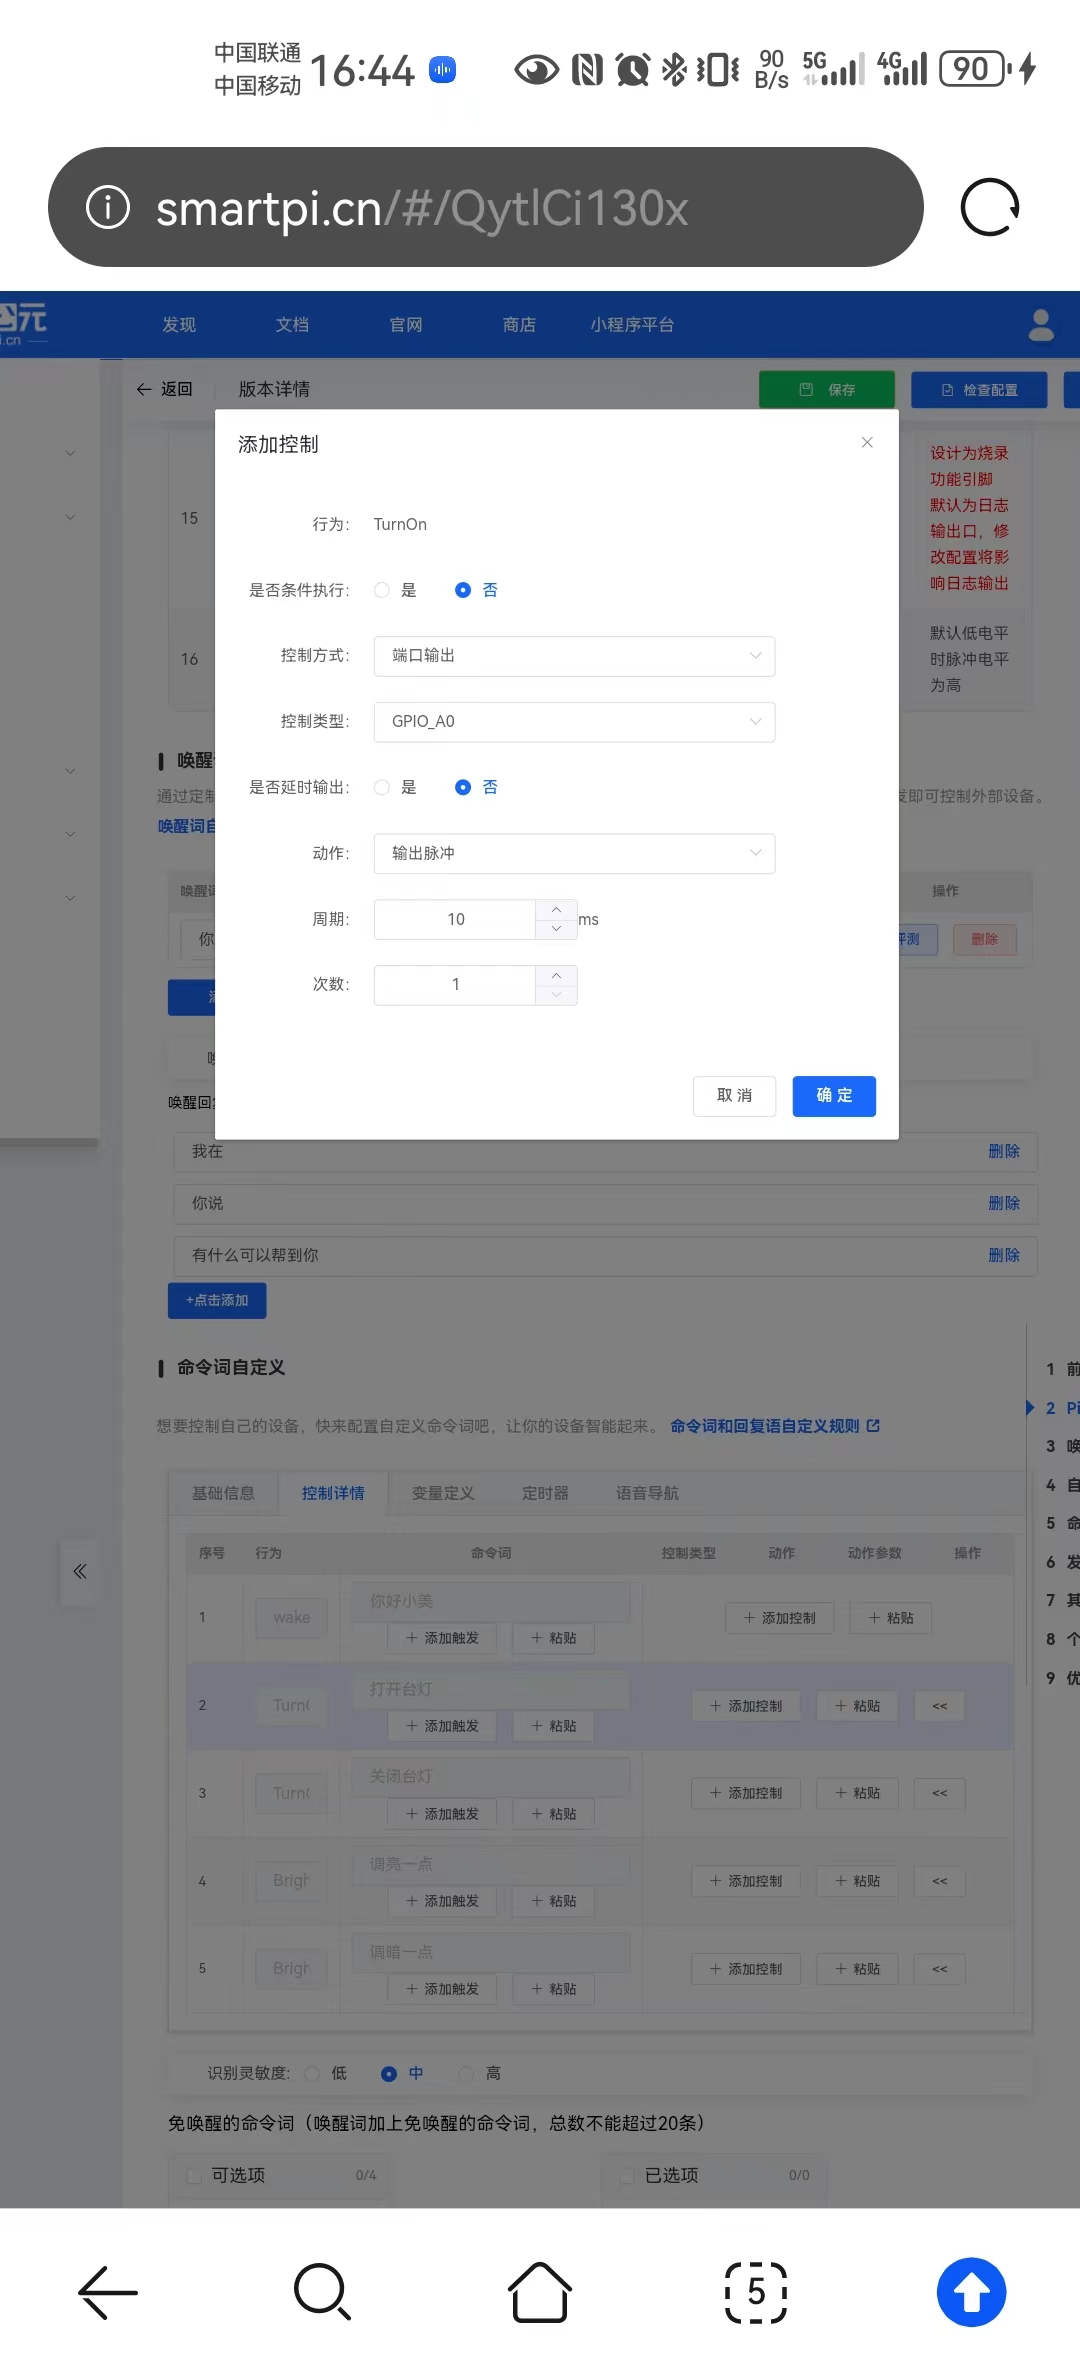The width and height of the screenshot is (1080, 2376).
Task: Increase 周期 value with up arrow
Action: pos(556,909)
